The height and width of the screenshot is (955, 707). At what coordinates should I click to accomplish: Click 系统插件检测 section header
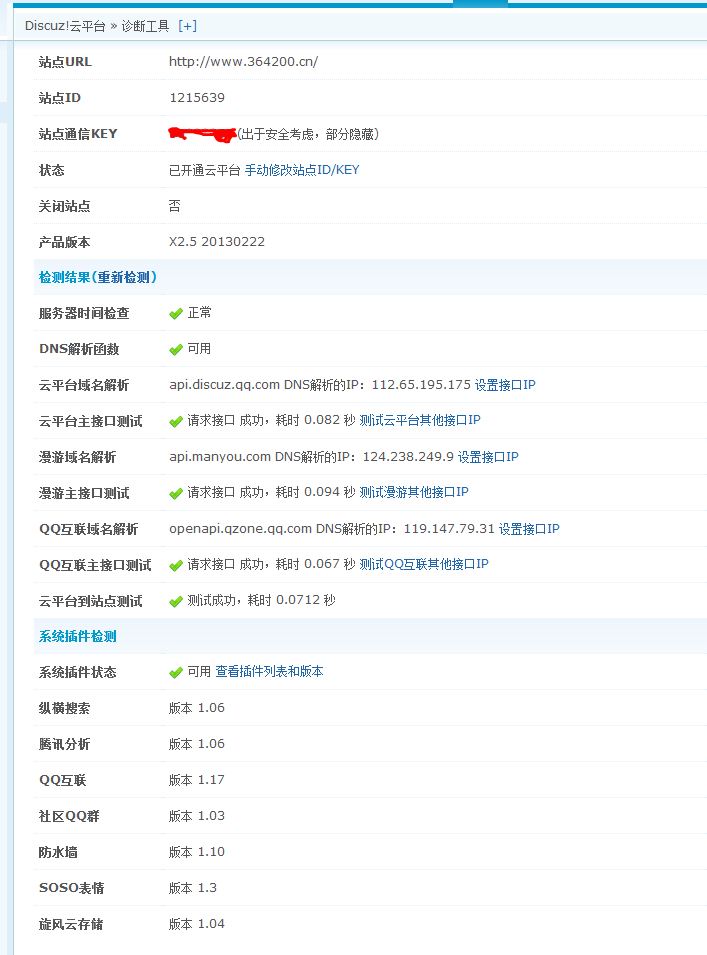[x=77, y=636]
